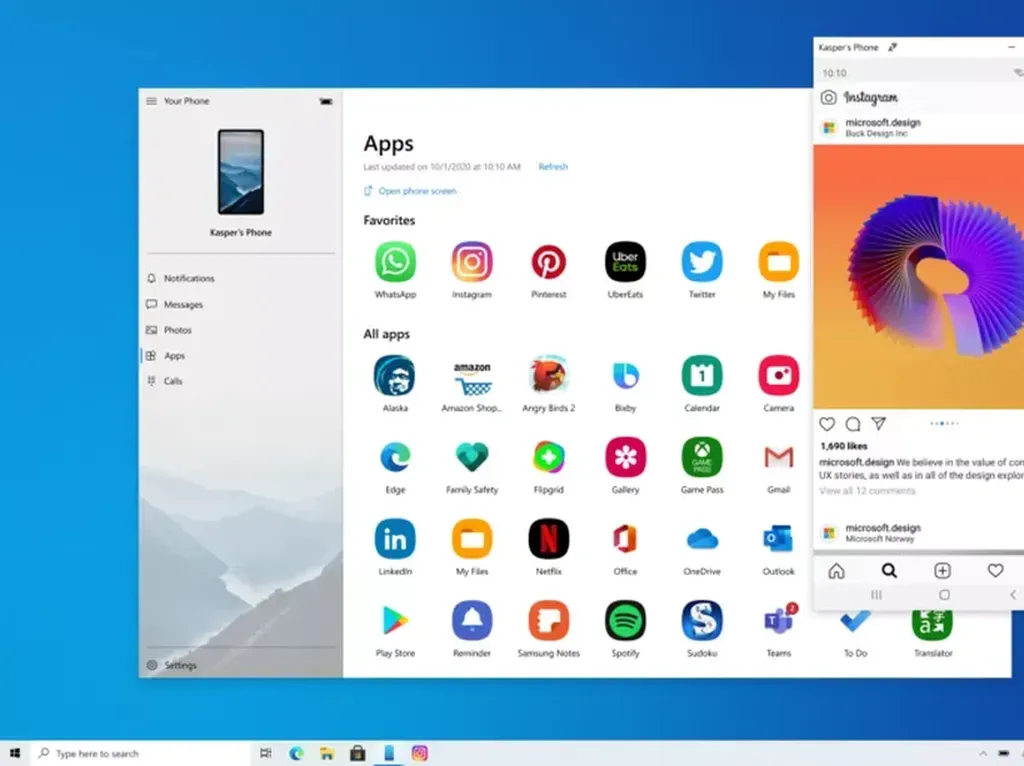The width and height of the screenshot is (1024, 766).
Task: Launch Samsung Notes
Action: coord(549,620)
